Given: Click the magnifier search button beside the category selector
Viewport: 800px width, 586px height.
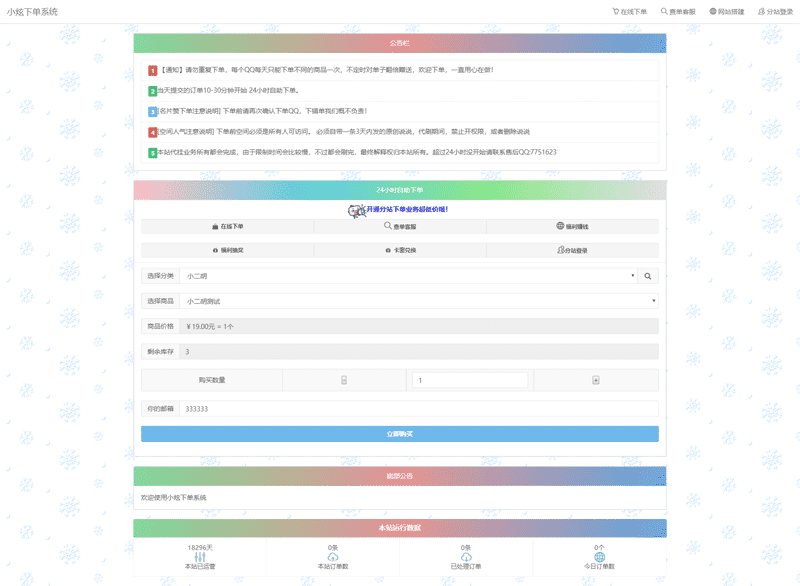Looking at the screenshot, I should coord(647,276).
